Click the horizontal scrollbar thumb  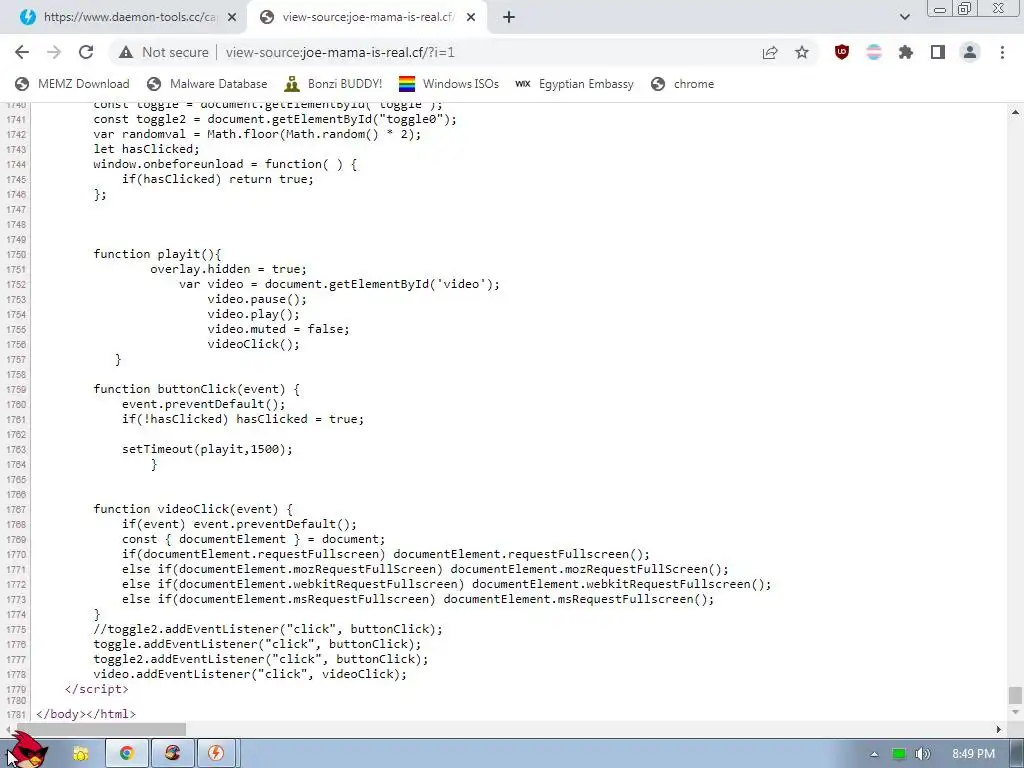101,729
